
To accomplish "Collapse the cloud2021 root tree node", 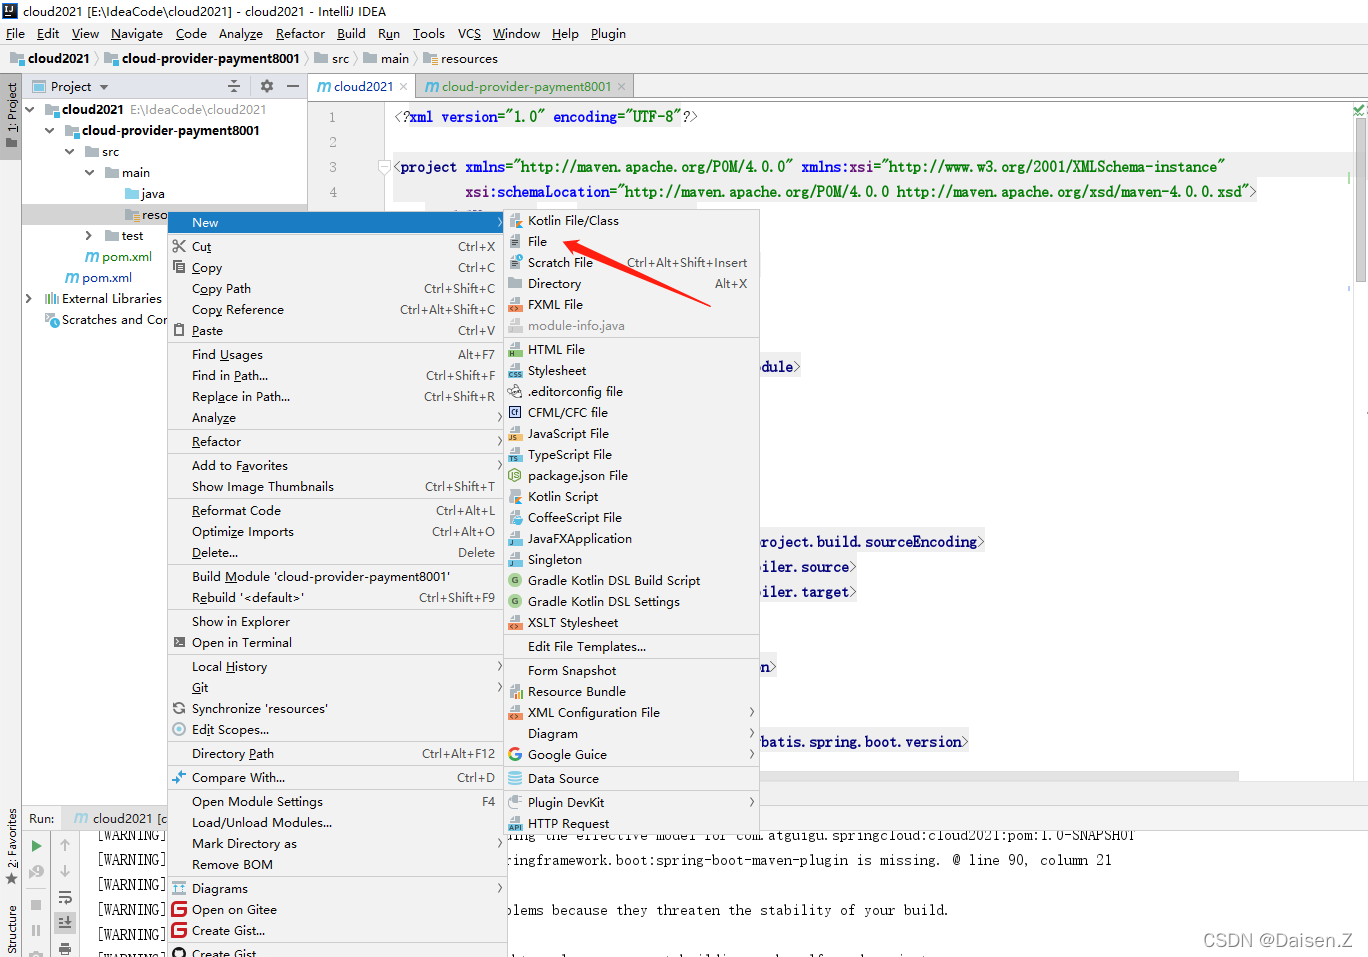I will pyautogui.click(x=30, y=110).
